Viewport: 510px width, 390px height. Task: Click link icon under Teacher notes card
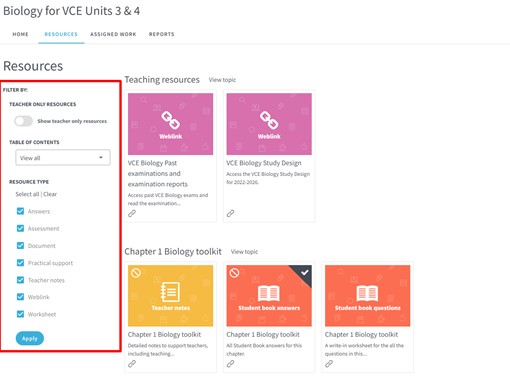132,364
